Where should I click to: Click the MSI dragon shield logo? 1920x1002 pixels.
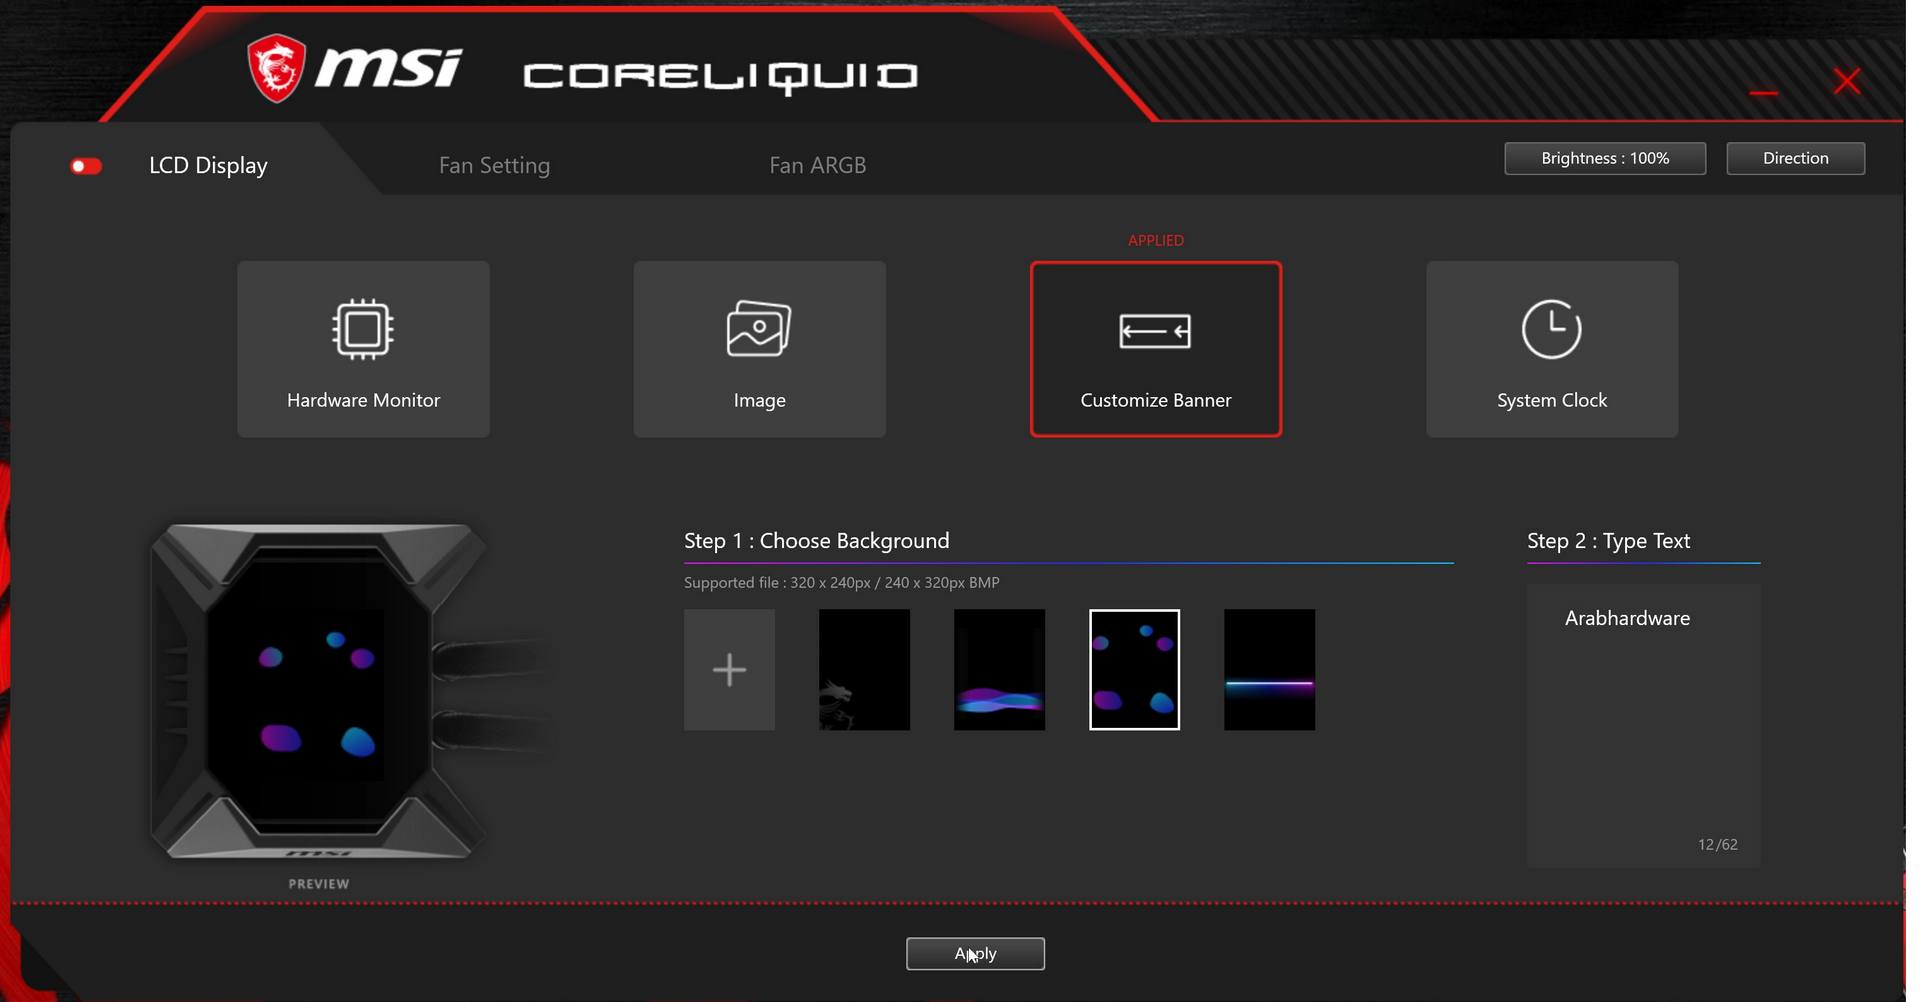pyautogui.click(x=276, y=68)
